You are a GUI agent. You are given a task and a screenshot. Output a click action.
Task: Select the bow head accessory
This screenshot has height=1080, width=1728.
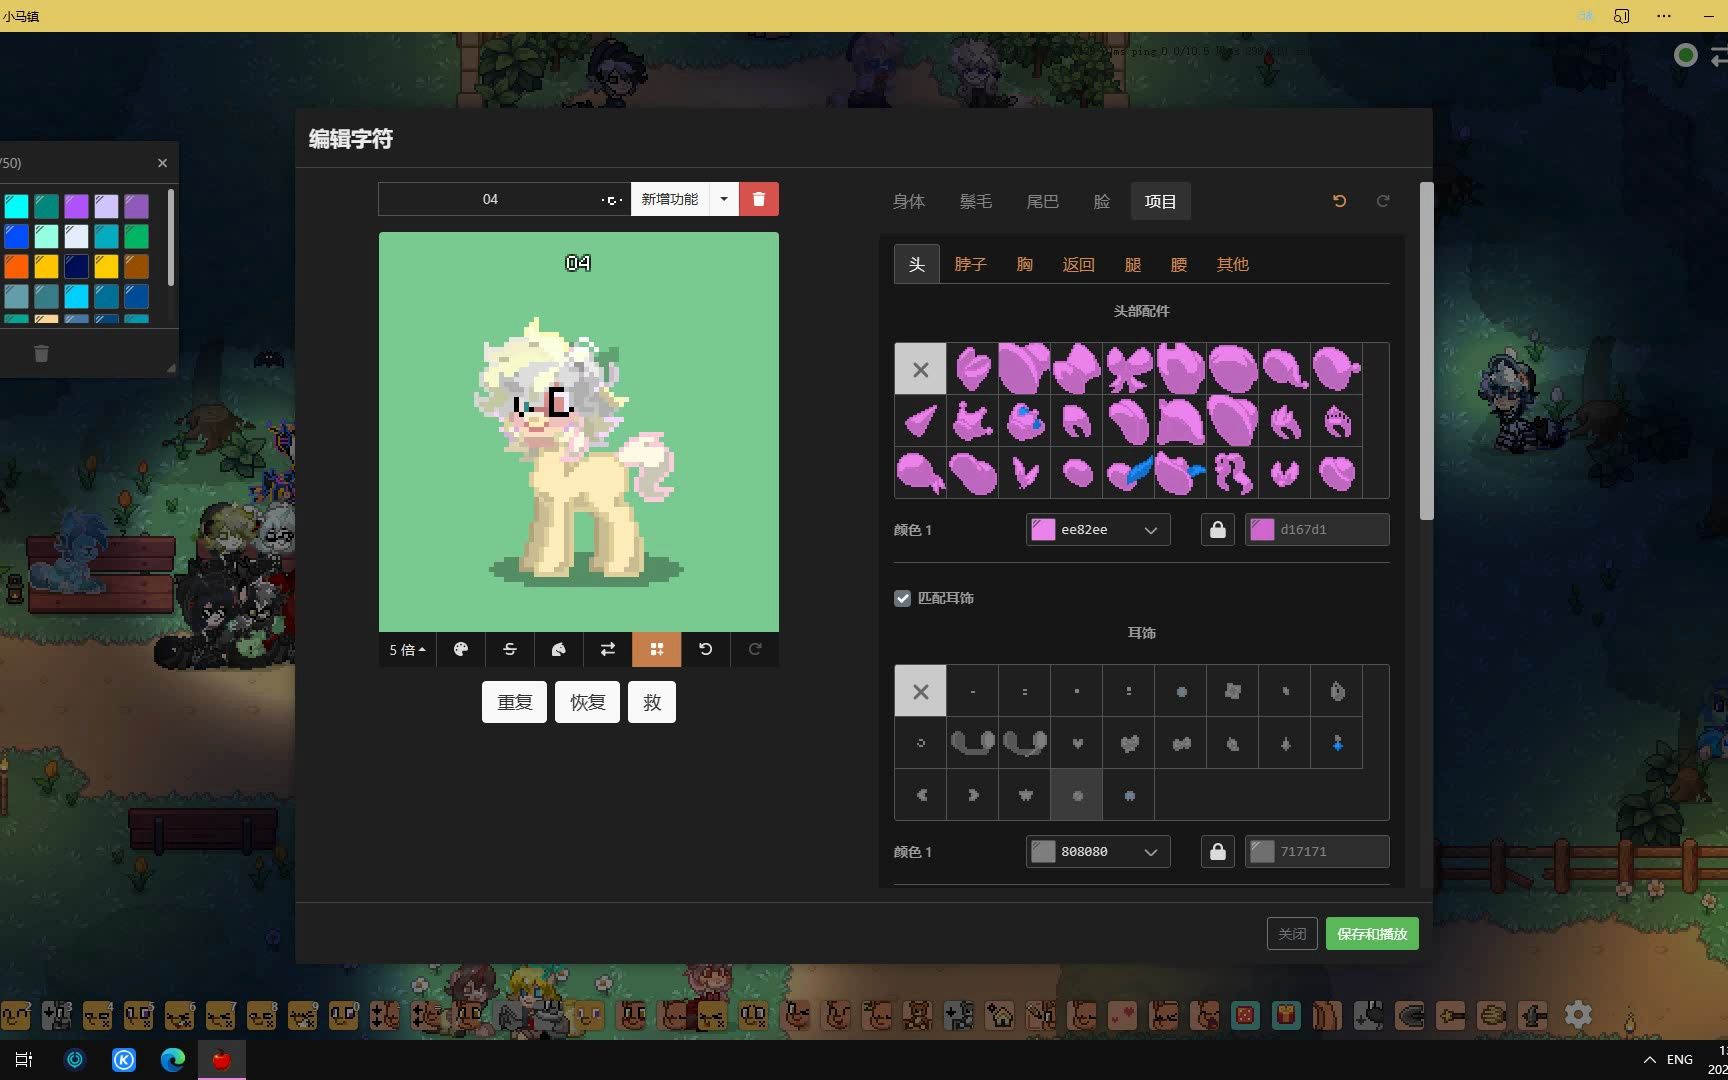pos(1129,369)
